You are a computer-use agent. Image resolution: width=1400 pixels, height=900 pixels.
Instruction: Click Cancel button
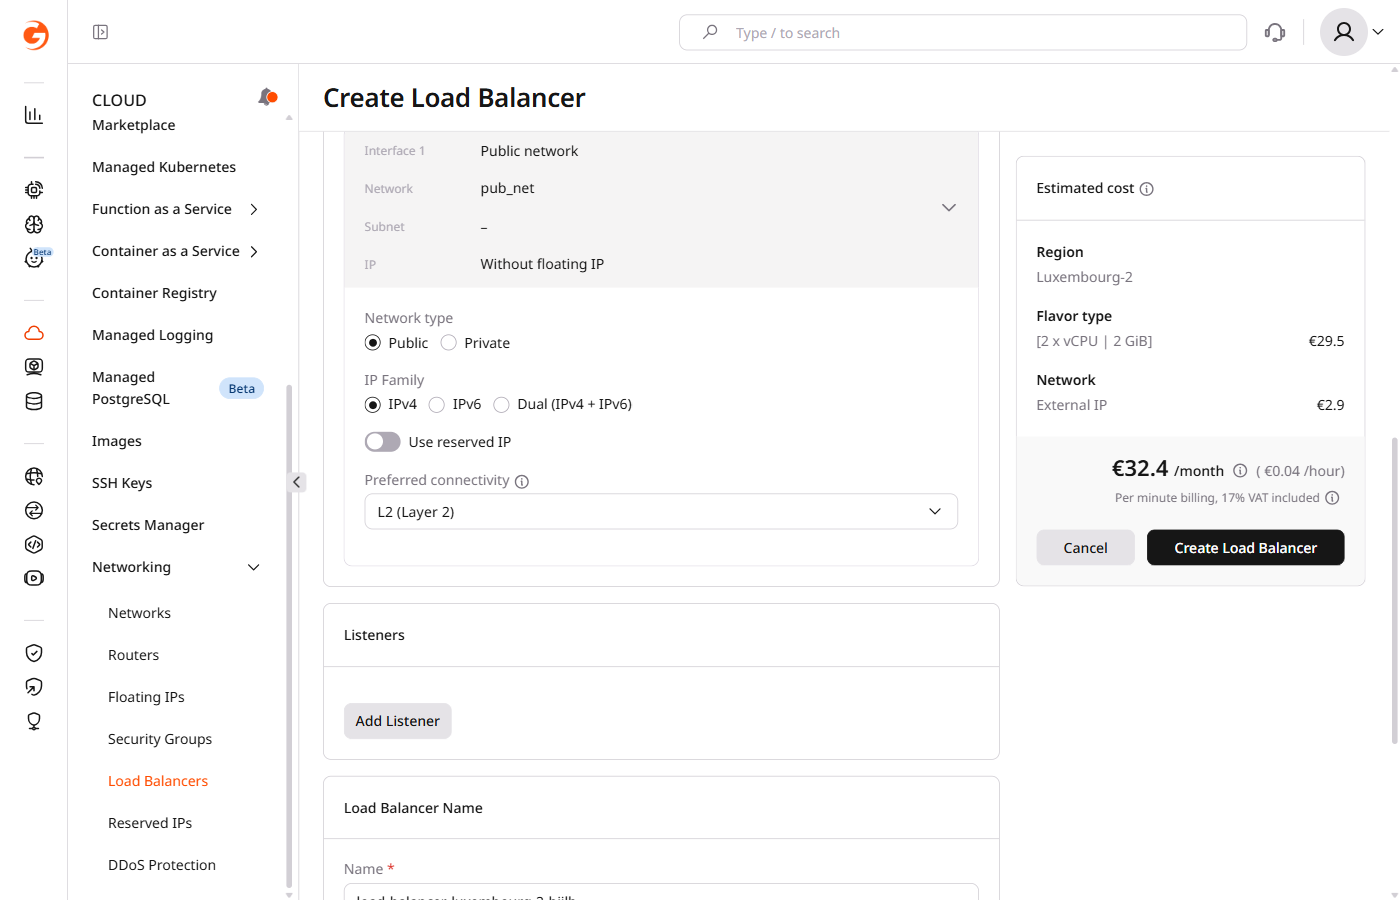point(1085,548)
